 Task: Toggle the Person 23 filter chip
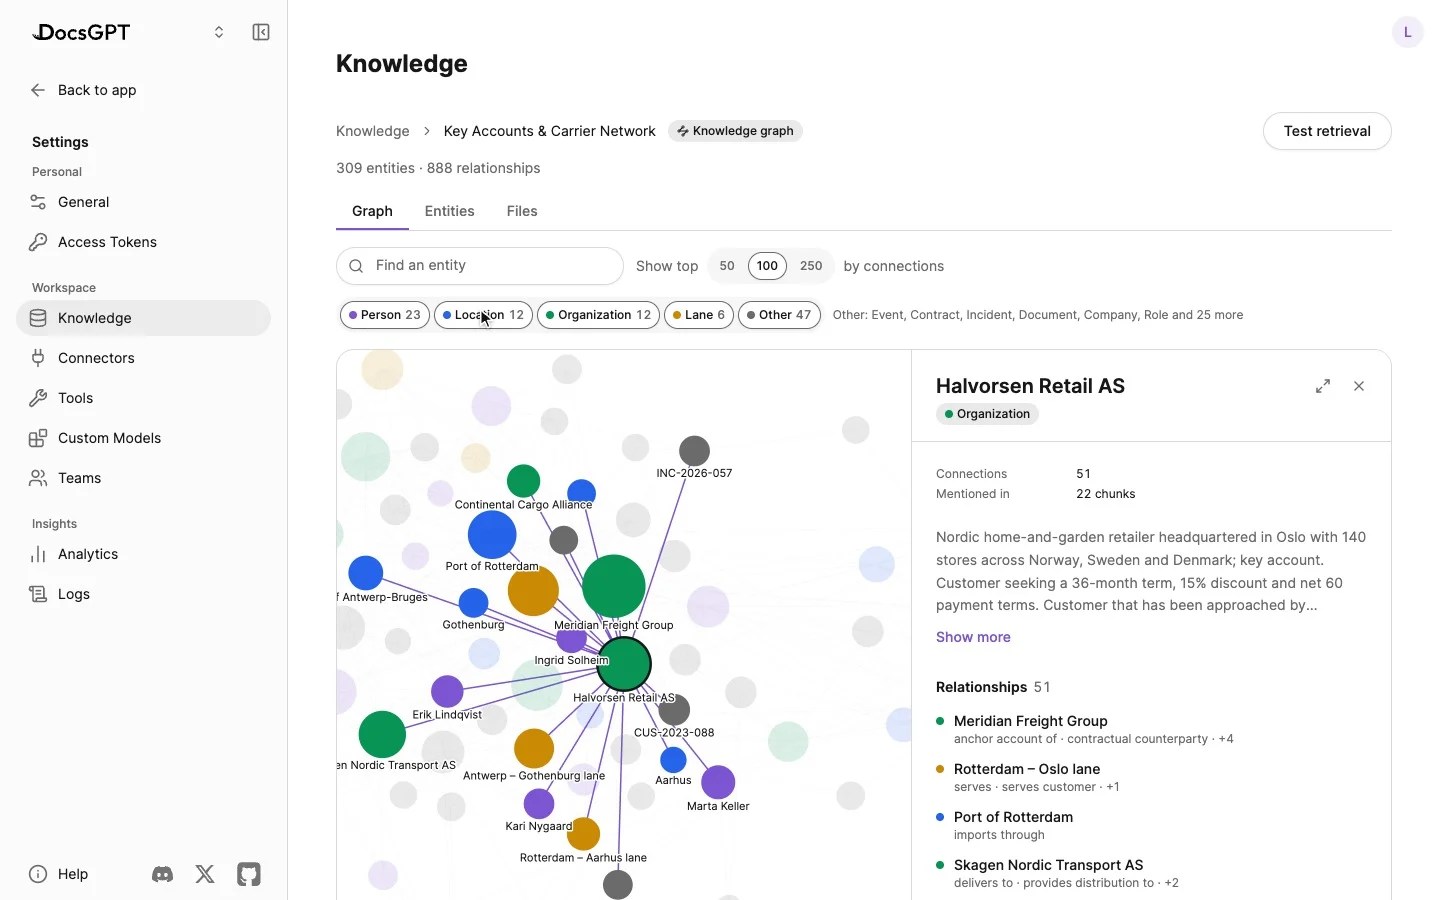click(385, 315)
